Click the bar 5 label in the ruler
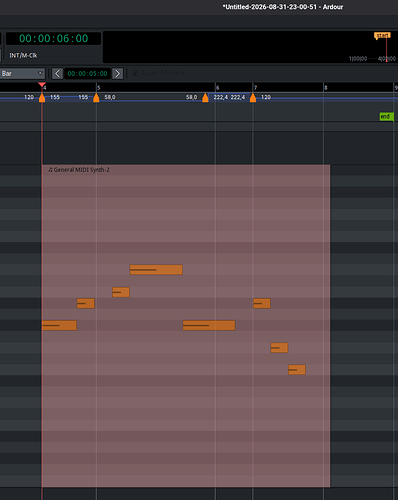The width and height of the screenshot is (398, 500). [99, 88]
